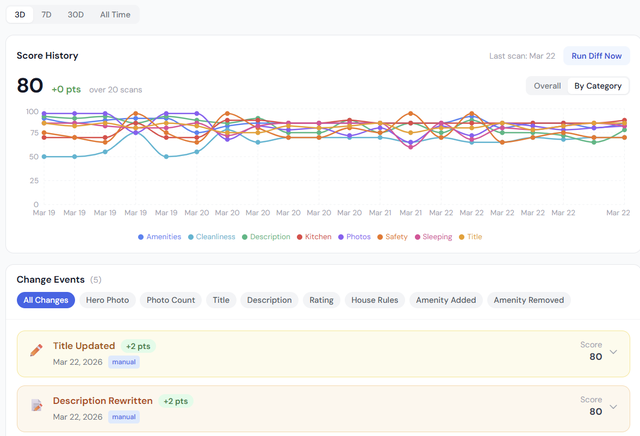
Task: Switch chart to Overall view
Action: pos(547,86)
